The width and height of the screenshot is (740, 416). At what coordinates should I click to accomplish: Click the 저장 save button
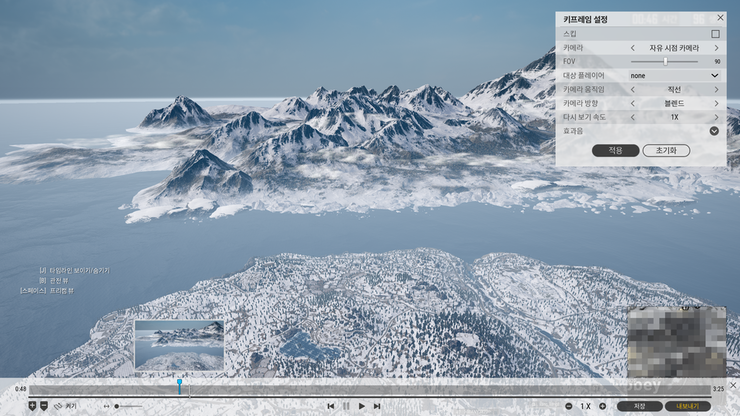point(639,406)
